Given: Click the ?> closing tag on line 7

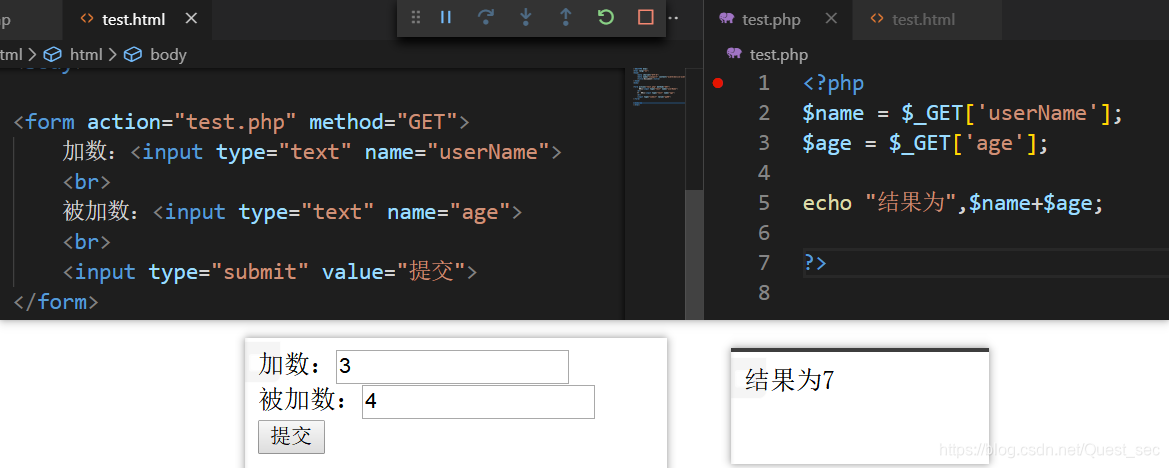Looking at the screenshot, I should pos(815,262).
